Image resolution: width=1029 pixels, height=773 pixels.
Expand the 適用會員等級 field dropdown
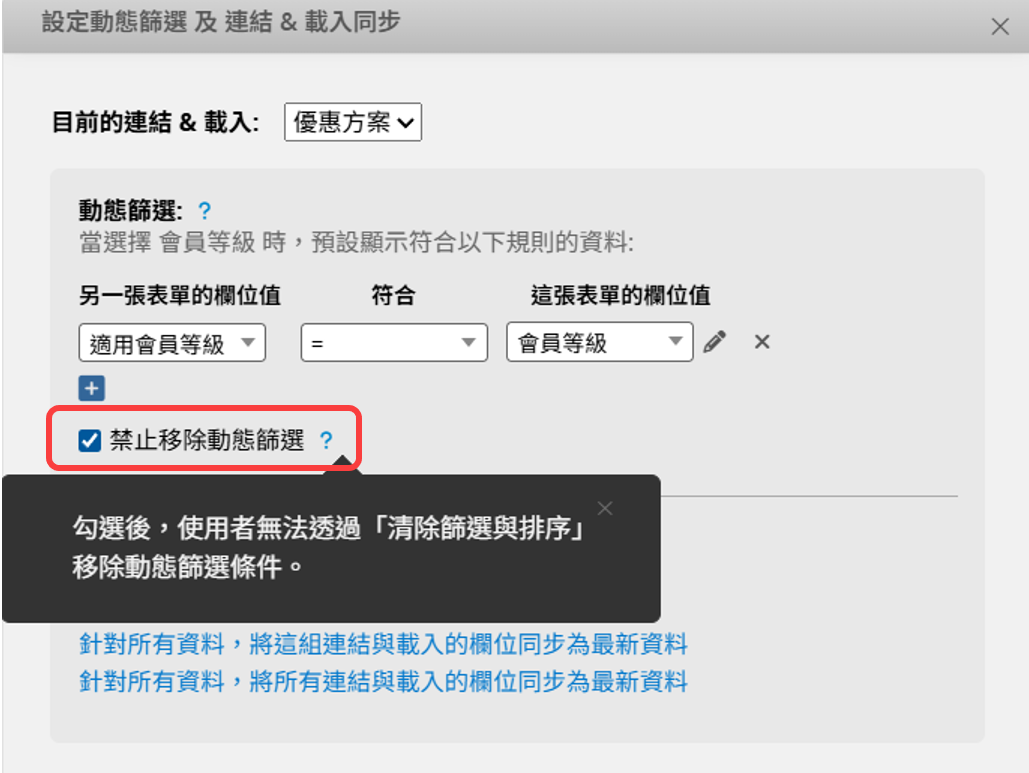[x=172, y=343]
